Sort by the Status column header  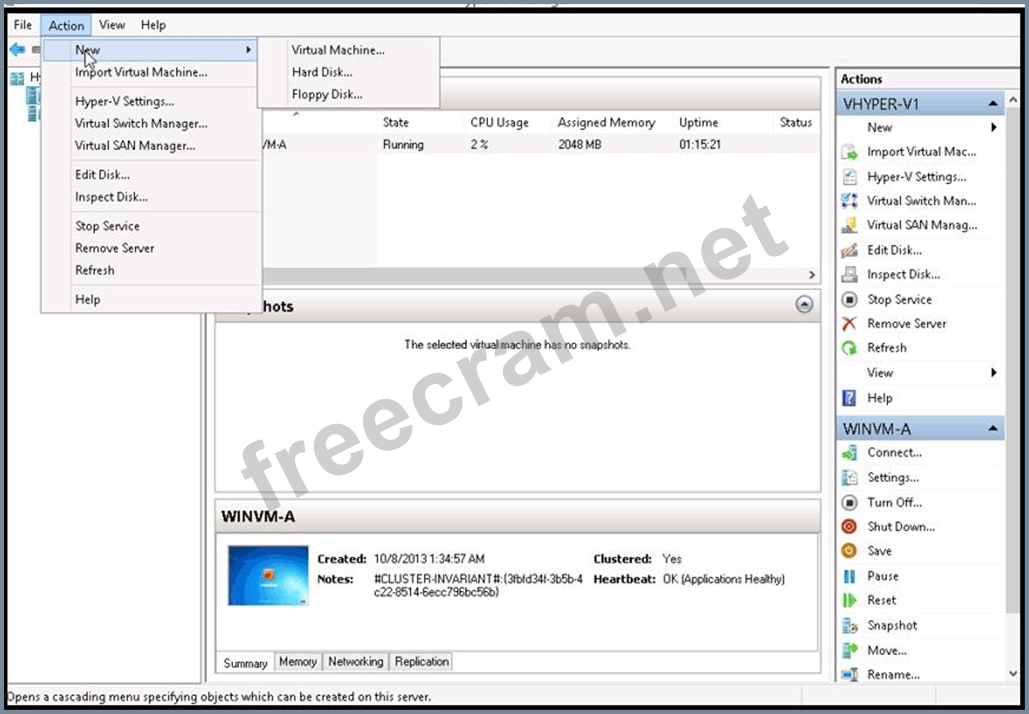click(x=796, y=123)
